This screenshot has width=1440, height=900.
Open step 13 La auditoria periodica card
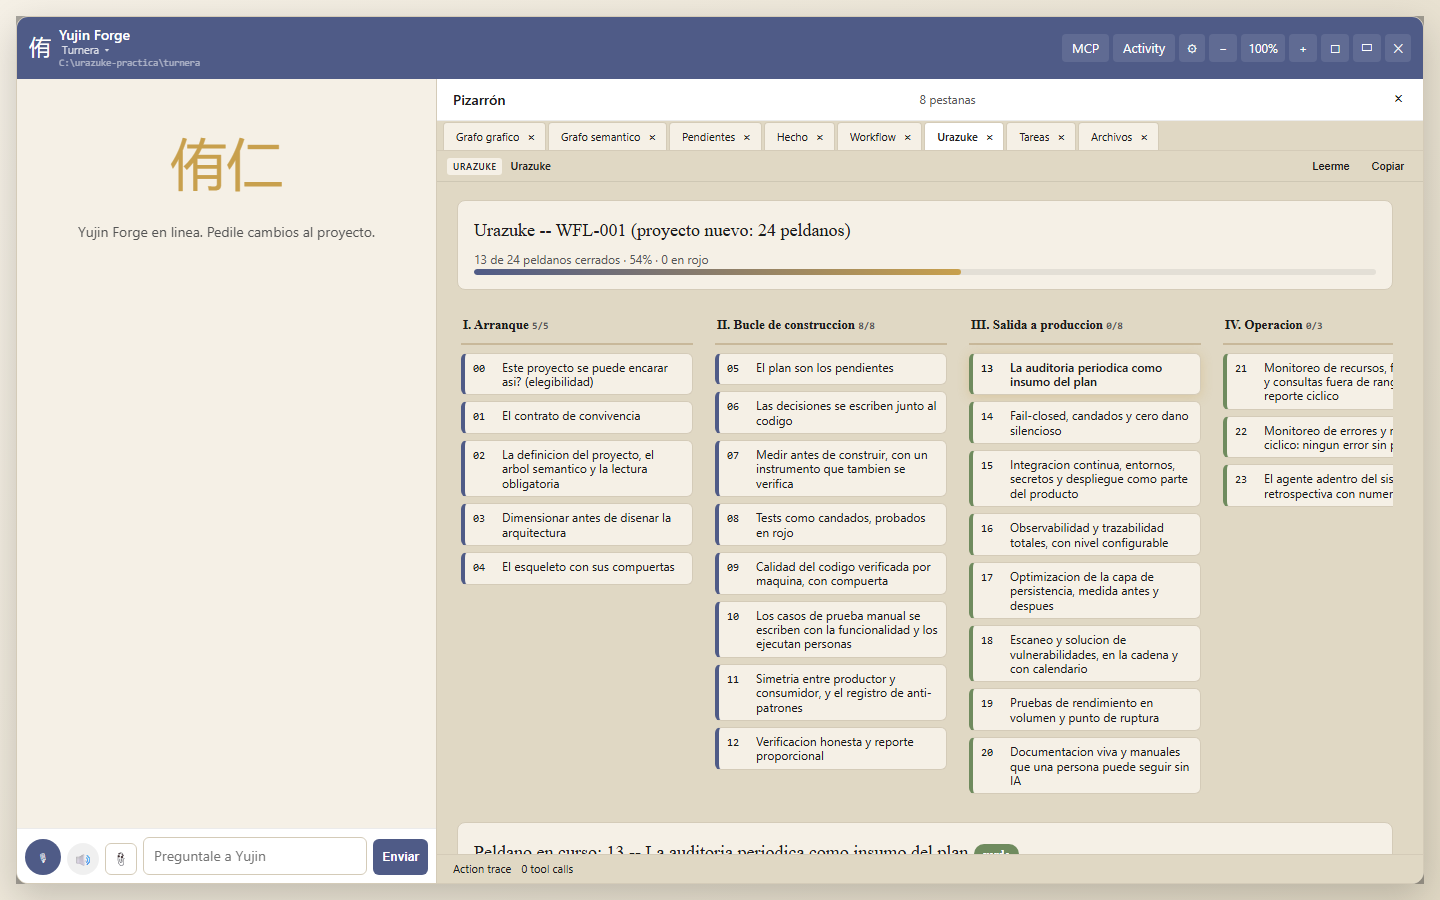[1085, 375]
